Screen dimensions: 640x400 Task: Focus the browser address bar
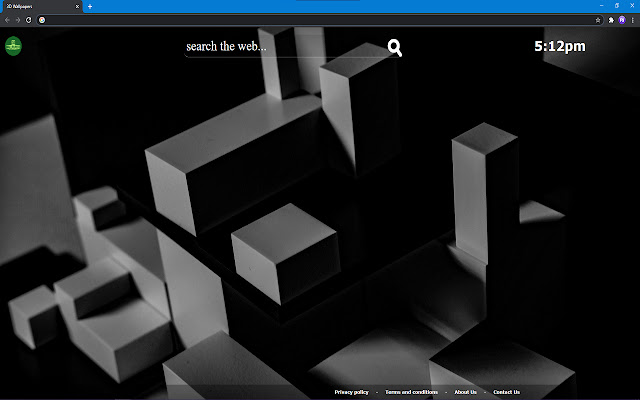(x=318, y=20)
